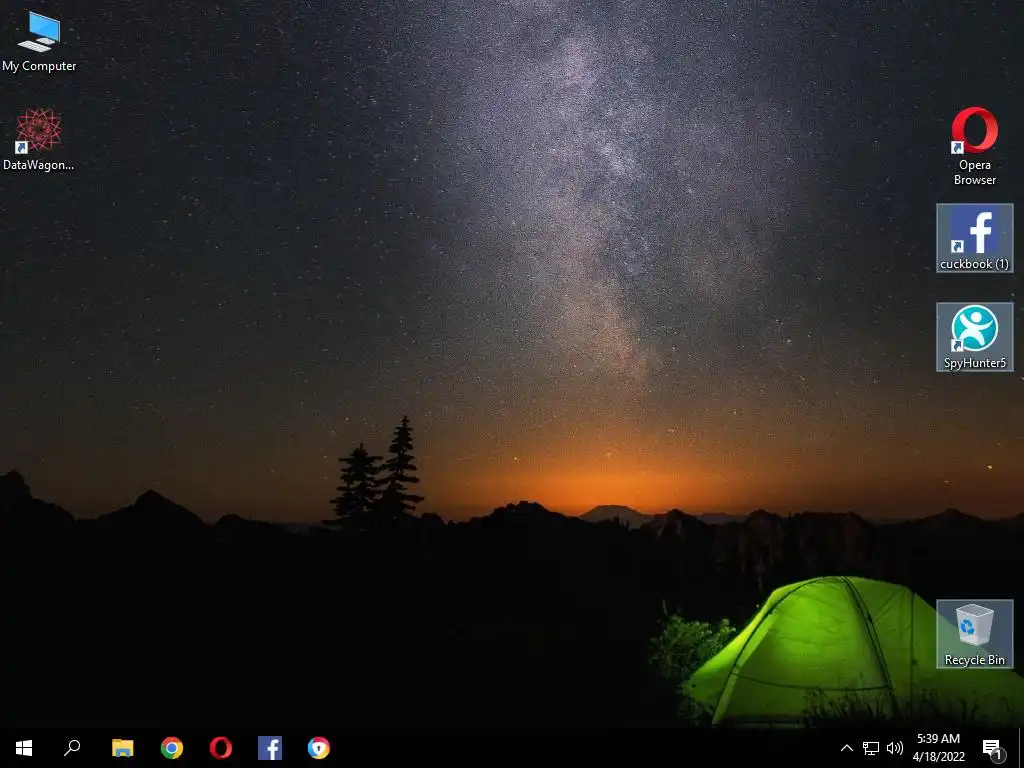Launch Opera from the taskbar

221,748
